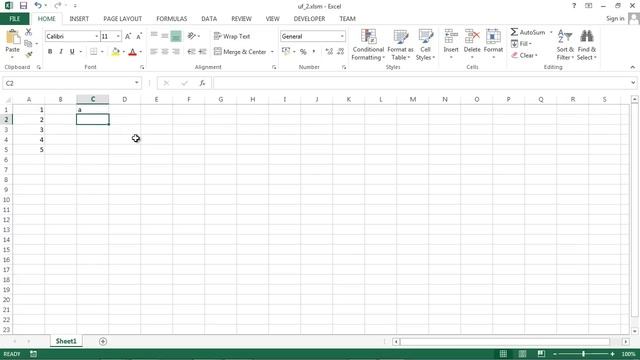Switch to the FORMULAS tab
This screenshot has height=360, width=640.
pyautogui.click(x=171, y=19)
